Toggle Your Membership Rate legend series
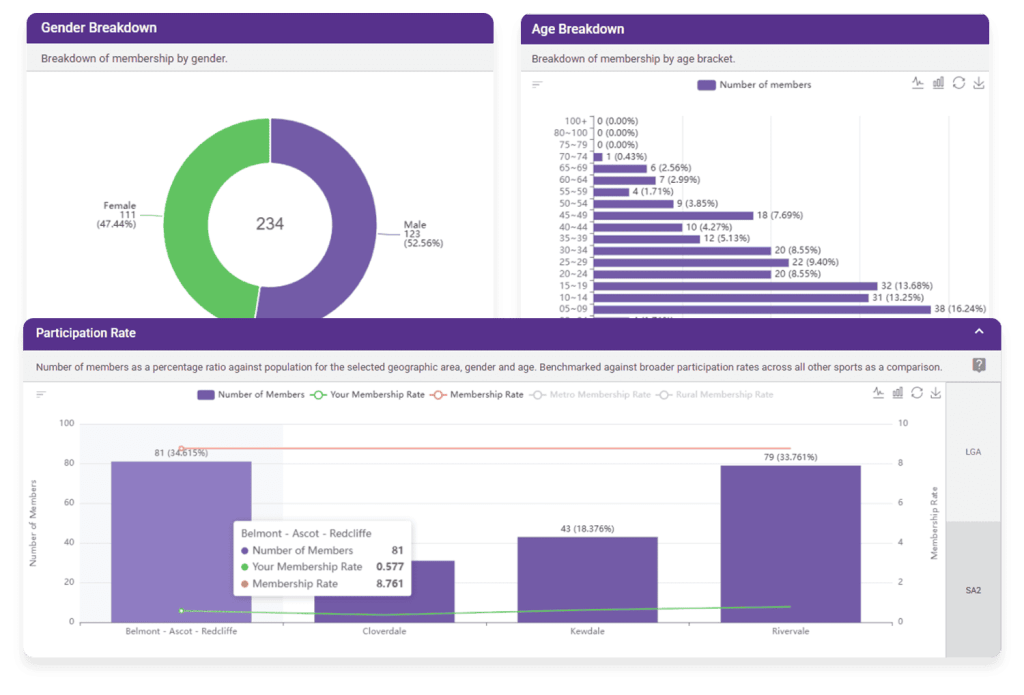This screenshot has height=695, width=1024. point(368,395)
